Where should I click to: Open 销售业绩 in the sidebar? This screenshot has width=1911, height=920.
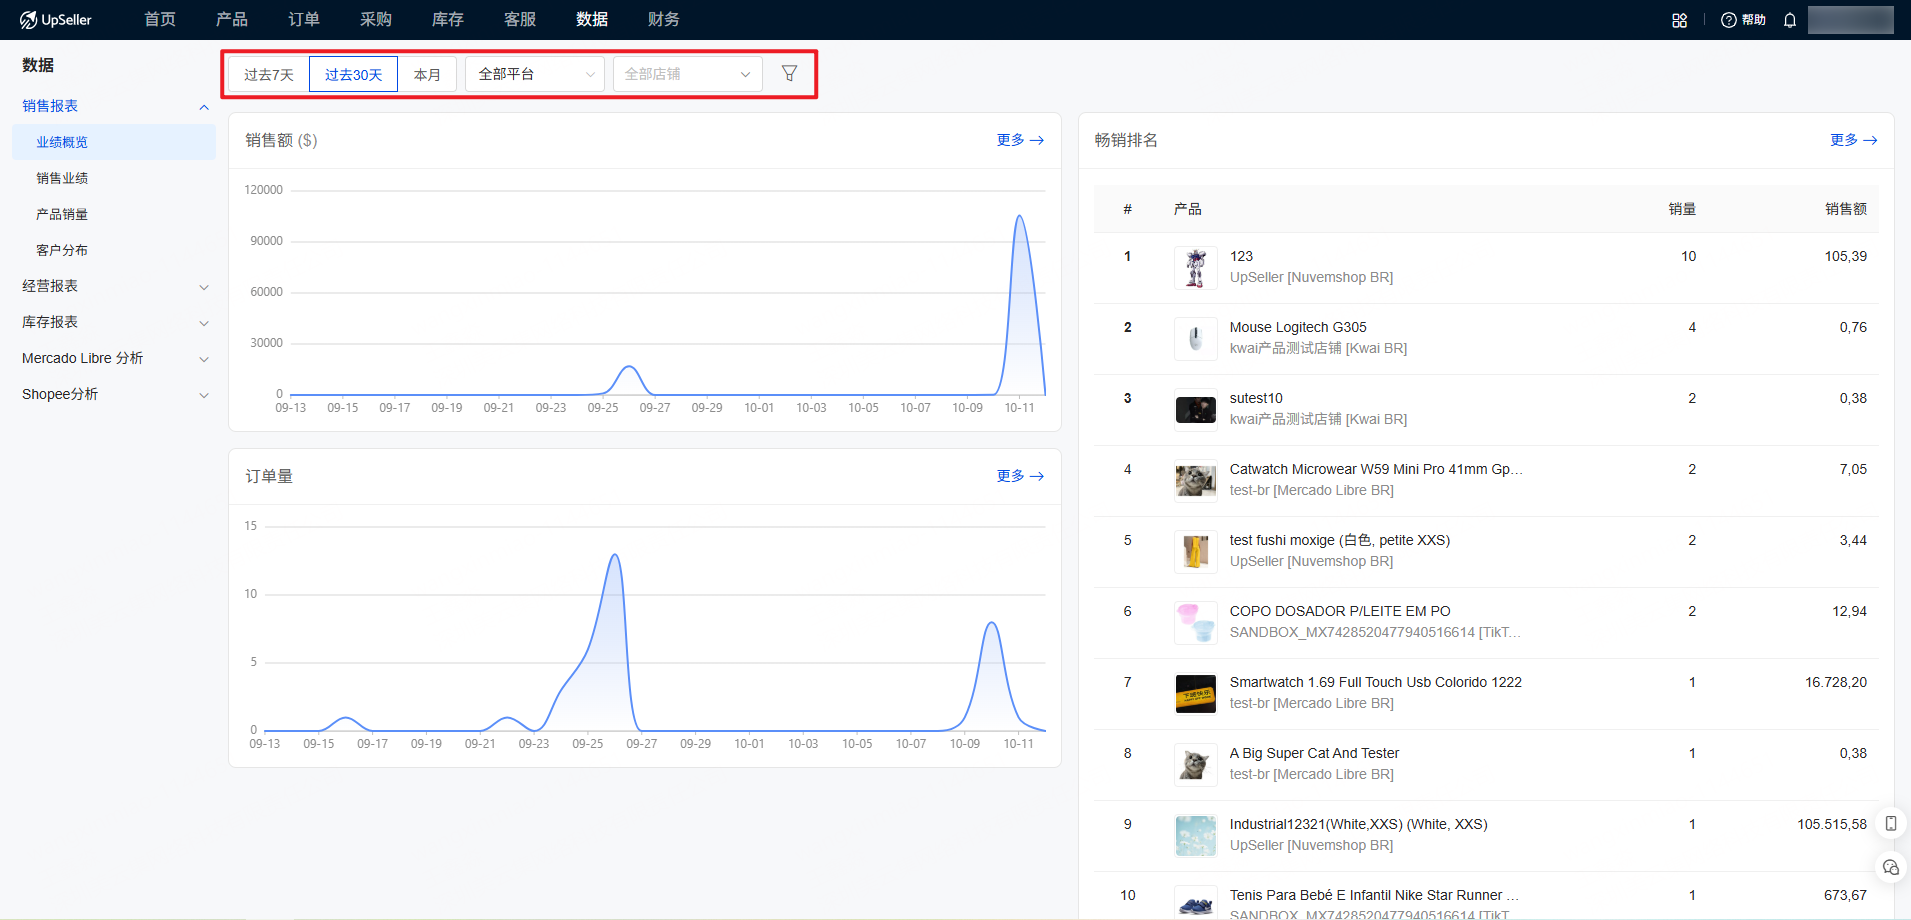pos(62,178)
